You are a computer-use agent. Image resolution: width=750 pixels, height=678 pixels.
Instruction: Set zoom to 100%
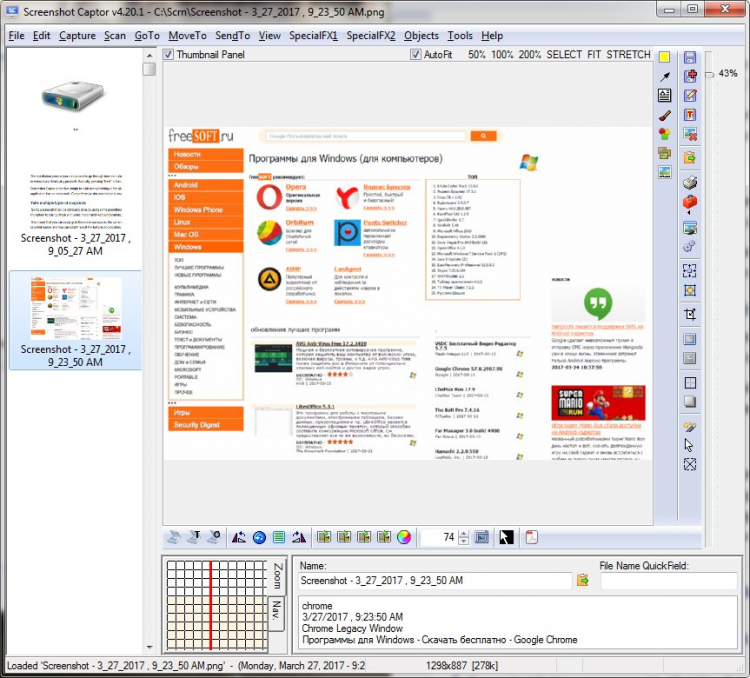502,55
